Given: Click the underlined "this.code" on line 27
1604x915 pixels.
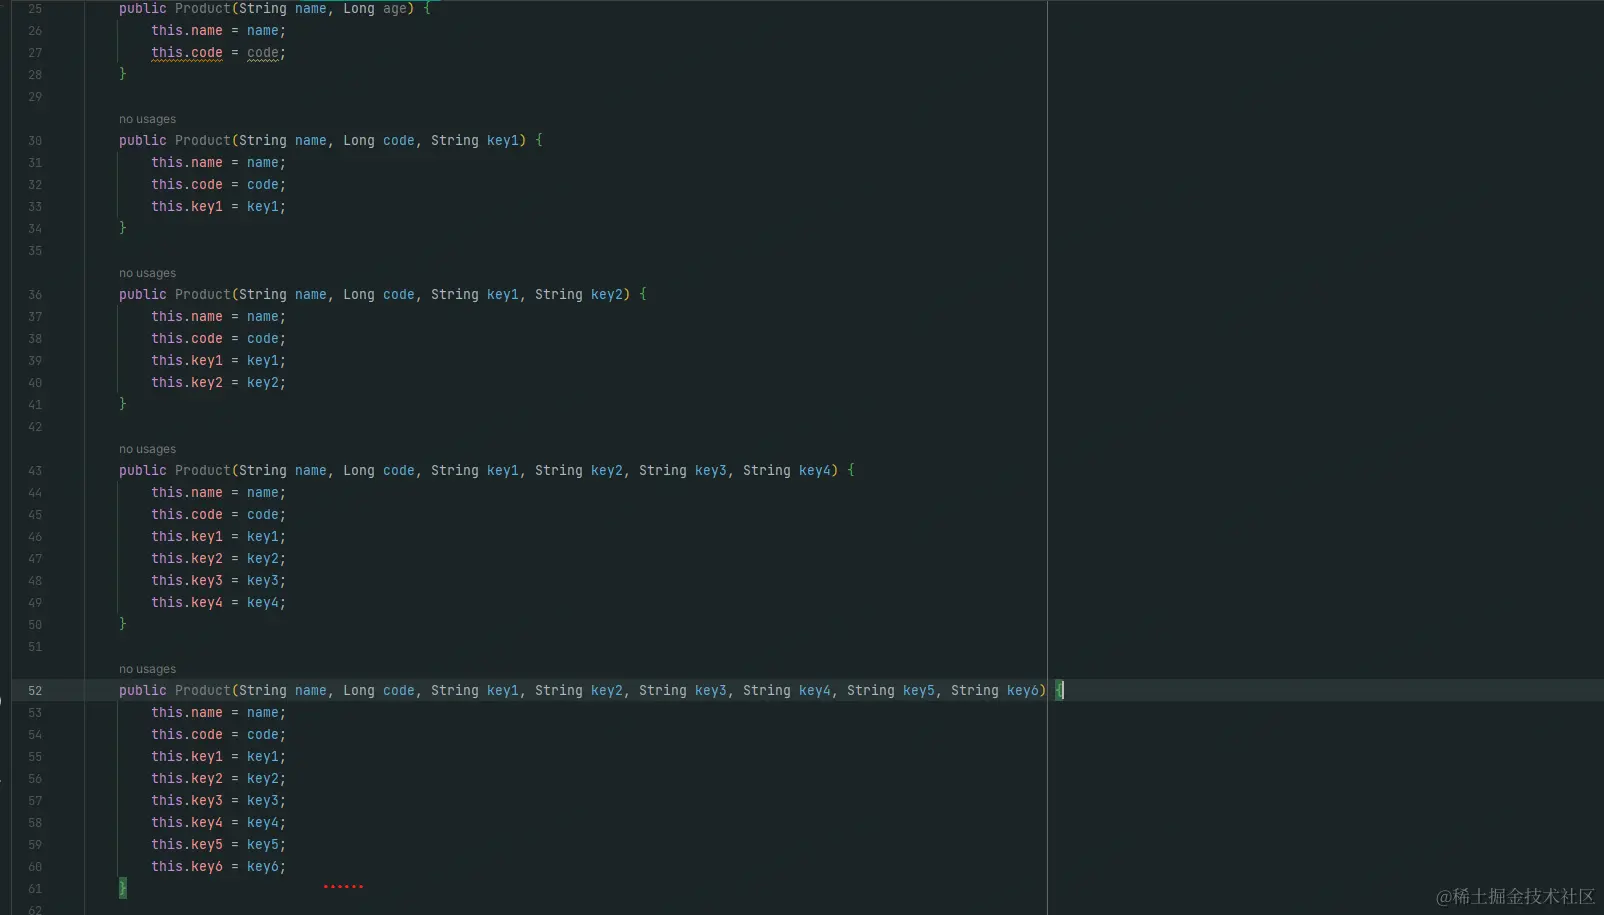Looking at the screenshot, I should (187, 53).
